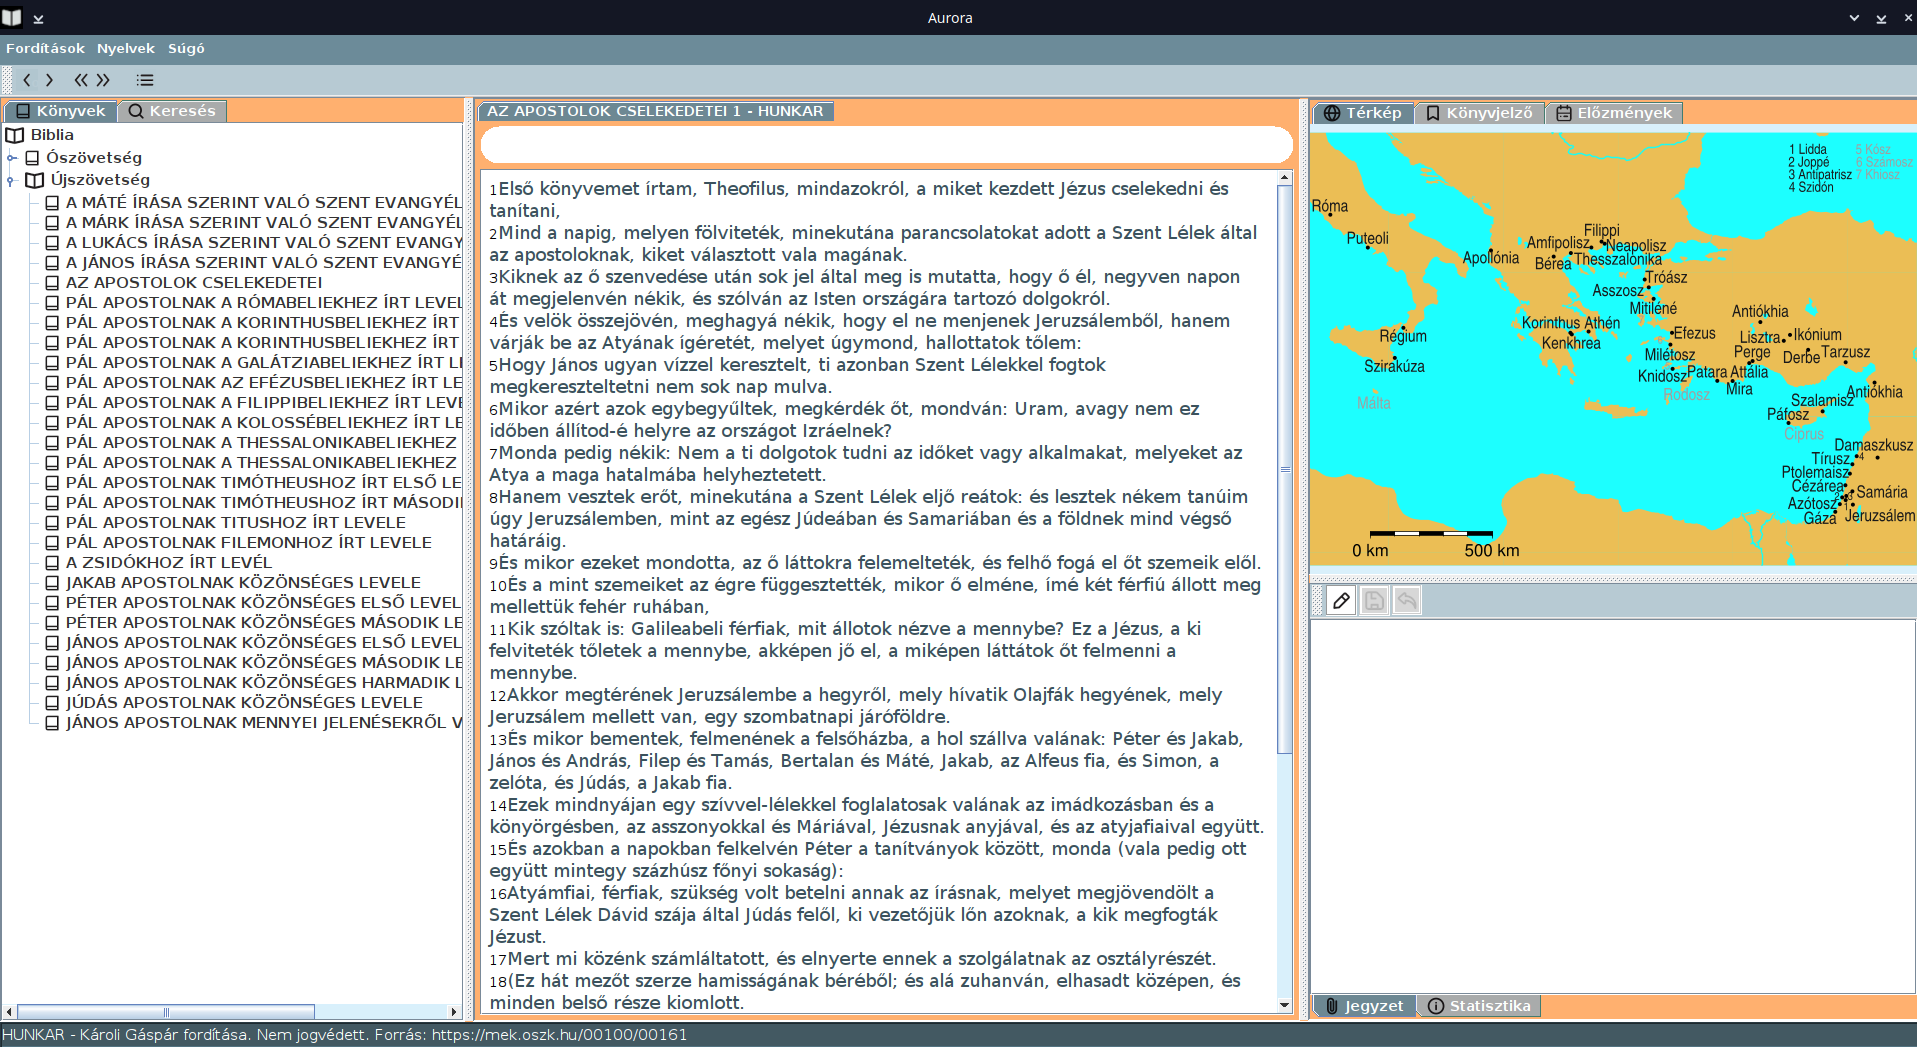Select PÁL APOSTOLNAK A RÓMABELIEKHEZ ÍRT LEVELE
Image resolution: width=1917 pixels, height=1047 pixels.
[x=264, y=303]
